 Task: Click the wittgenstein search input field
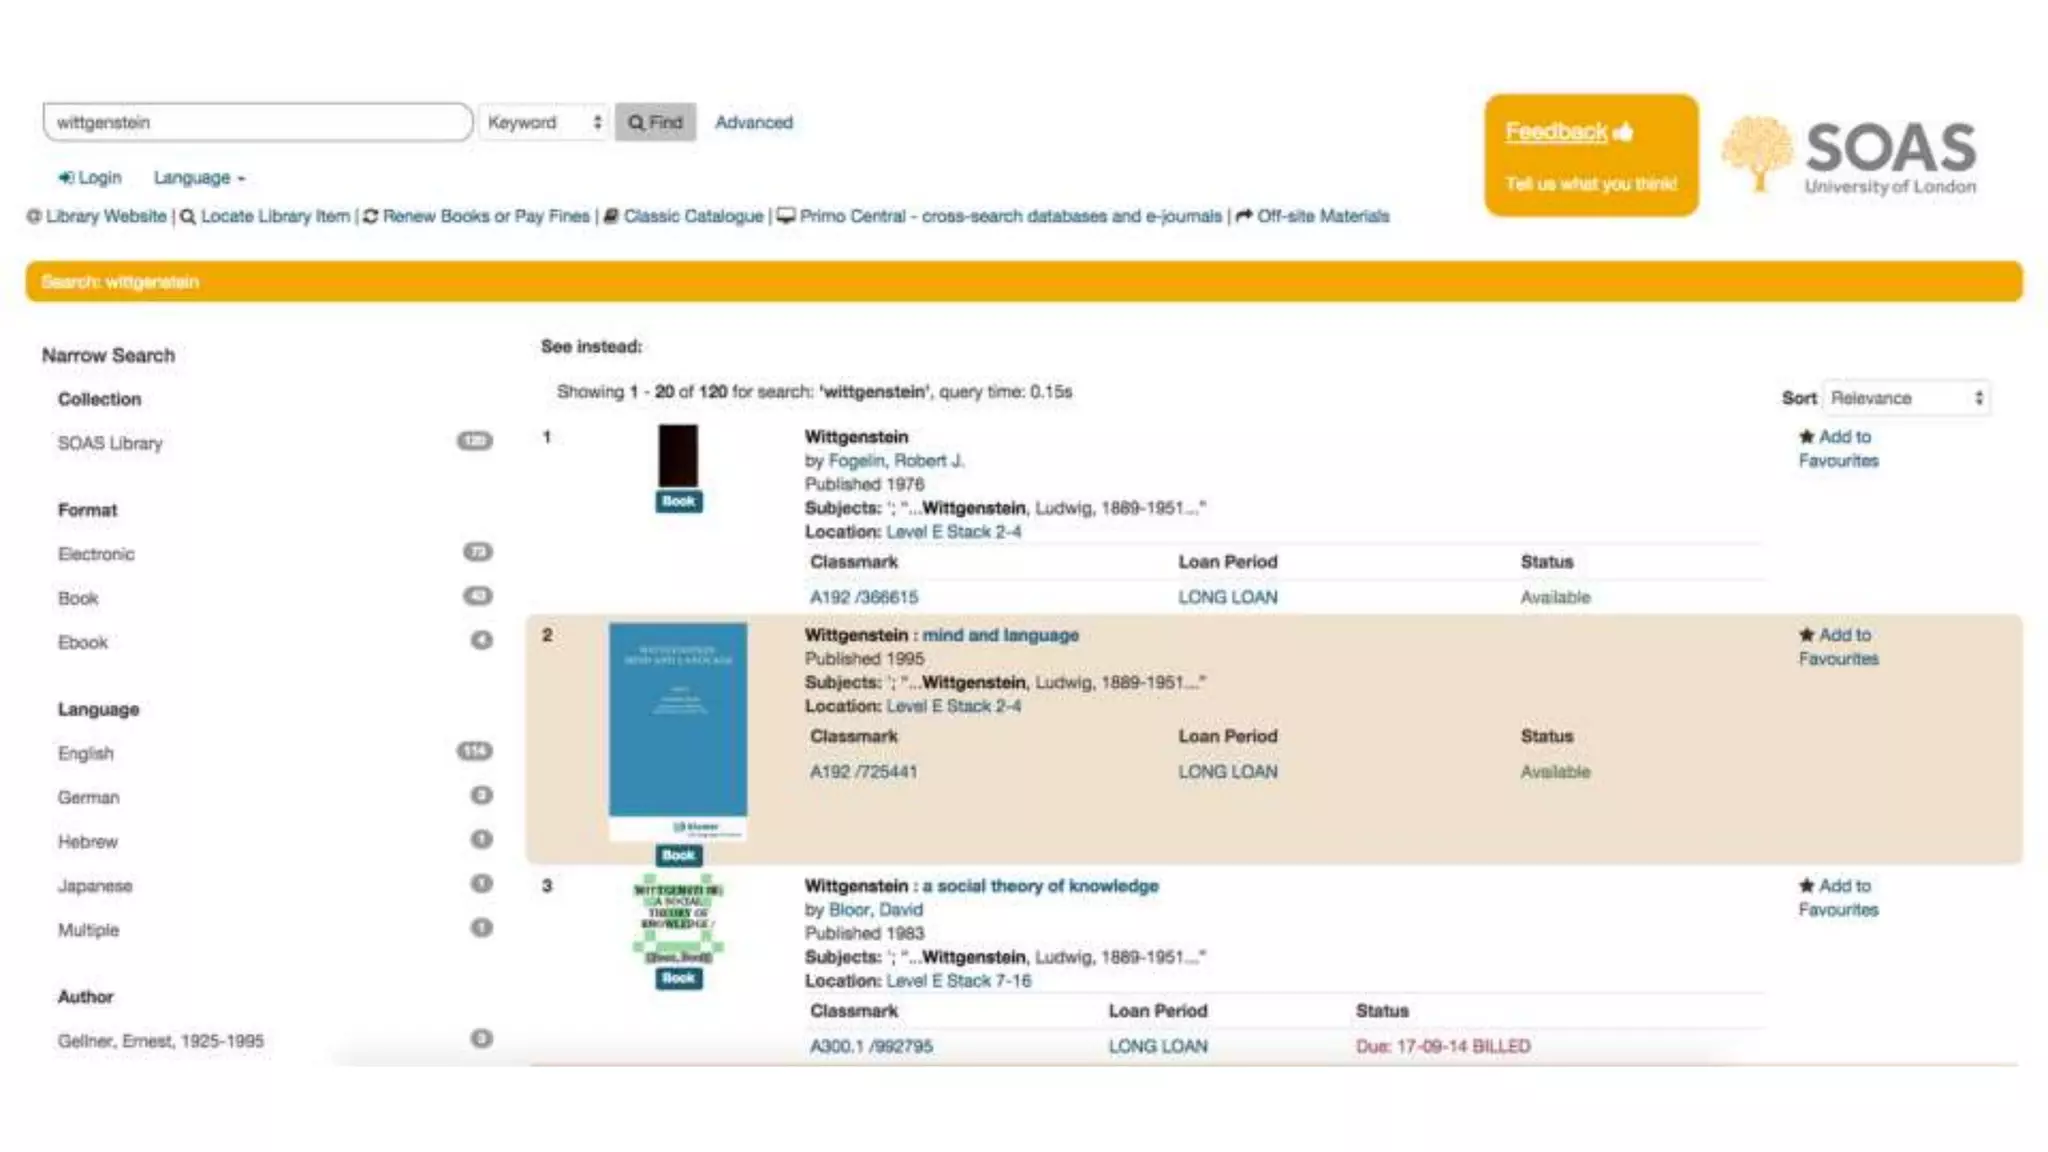tap(257, 122)
